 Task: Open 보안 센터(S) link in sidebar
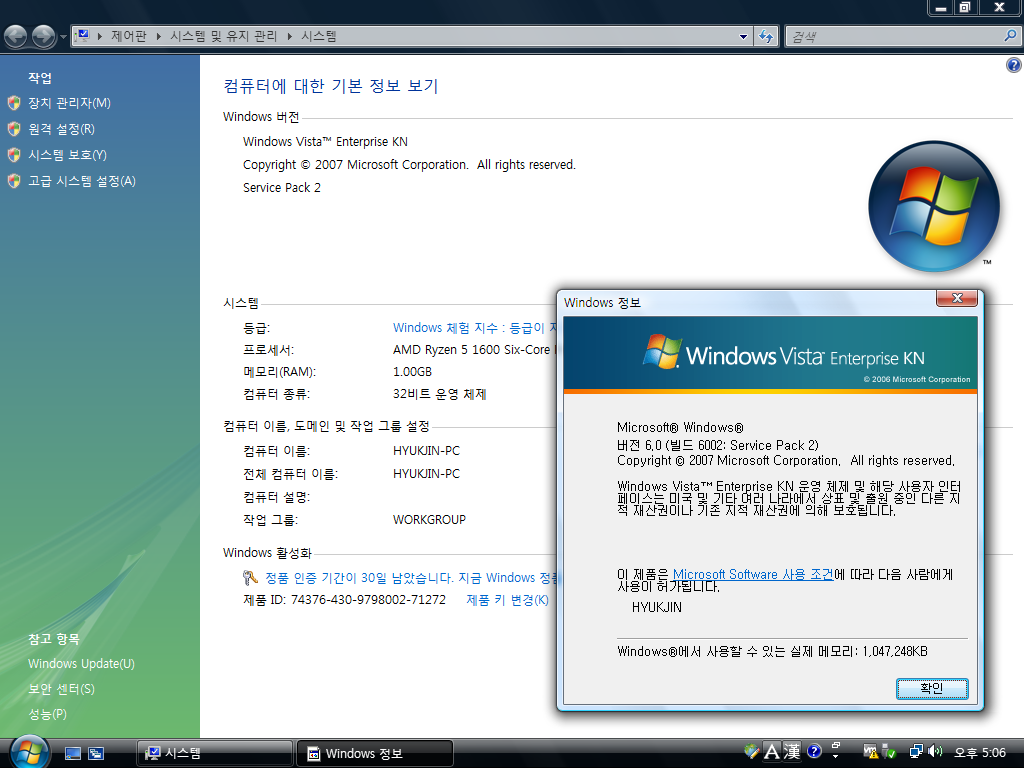pos(61,689)
